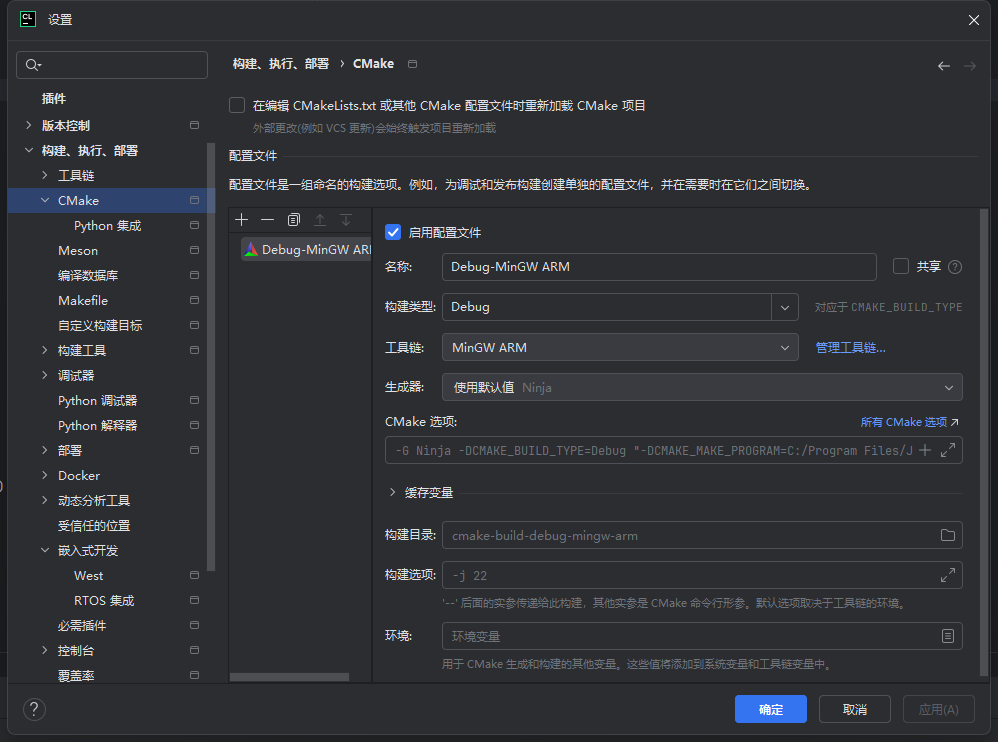Click the CLion app icon in title bar
This screenshot has width=998, height=742.
click(28, 19)
